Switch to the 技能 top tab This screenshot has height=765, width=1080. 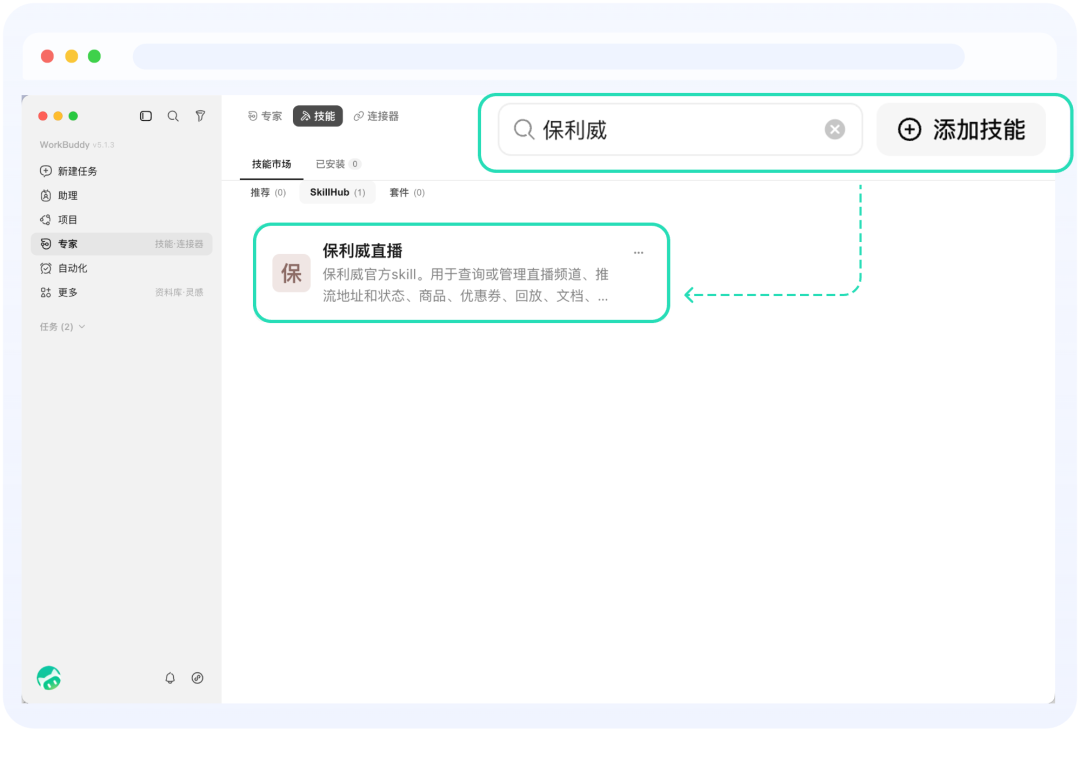(318, 116)
